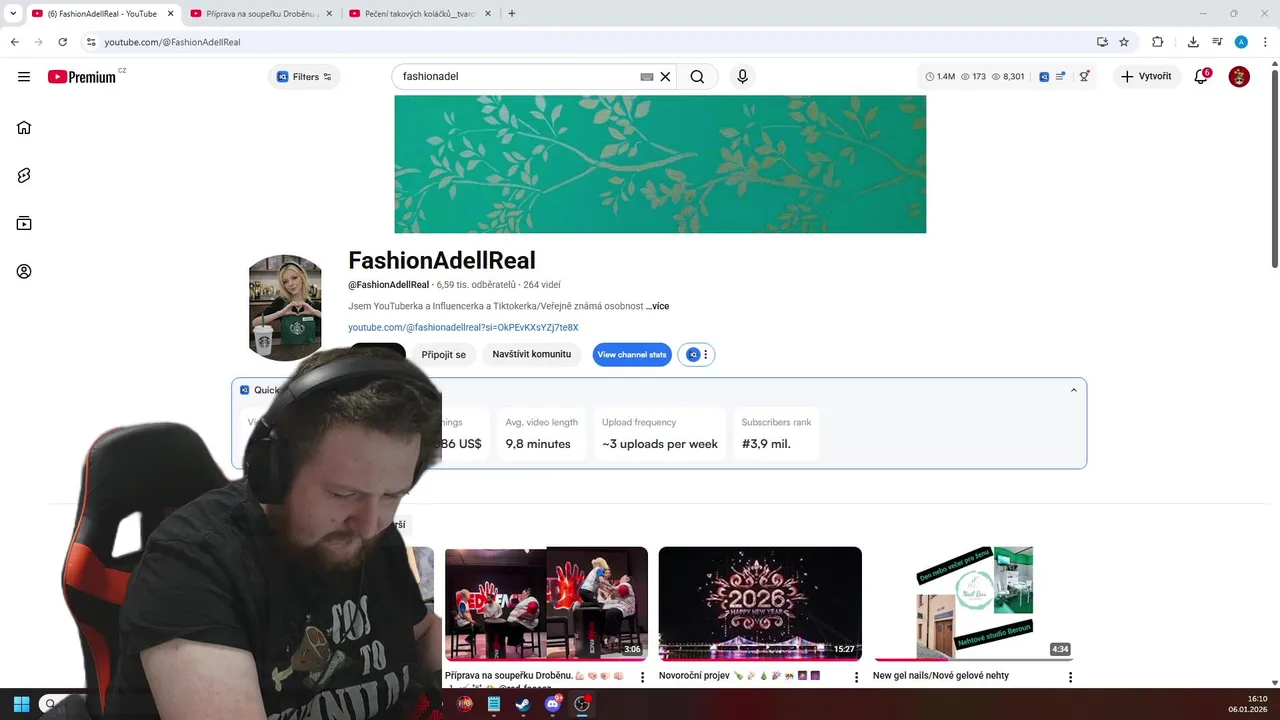Click the Připojit se join button
Viewport: 1280px width, 720px height.
(x=444, y=355)
